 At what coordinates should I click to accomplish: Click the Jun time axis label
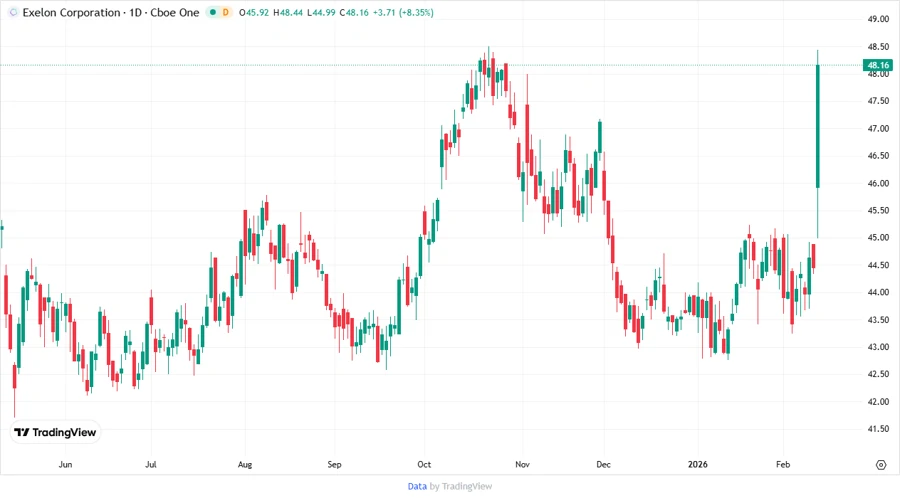point(65,464)
